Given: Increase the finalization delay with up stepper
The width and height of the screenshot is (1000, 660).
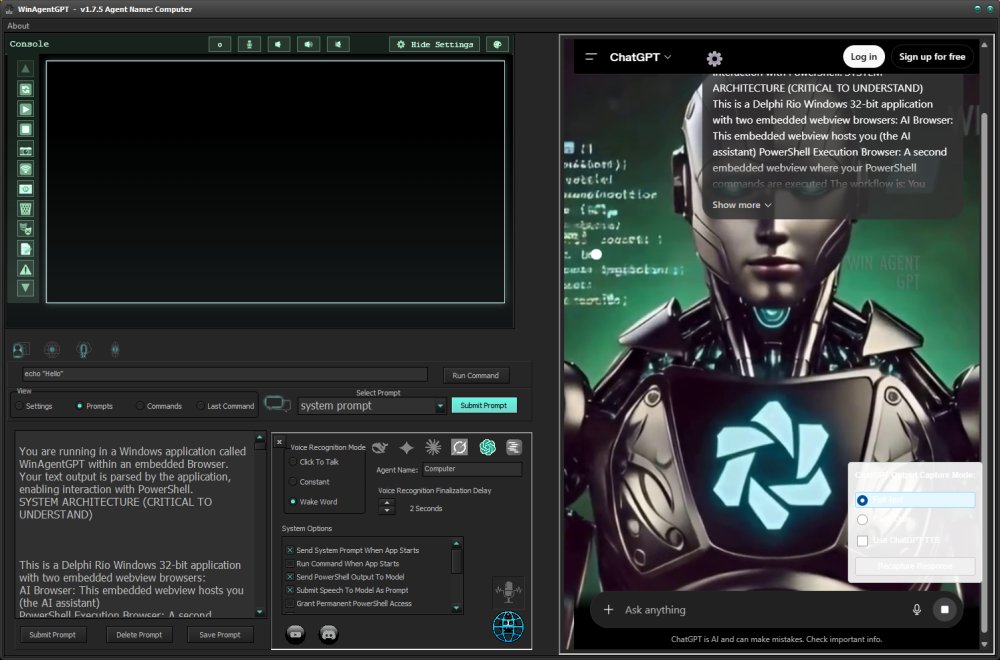Looking at the screenshot, I should tap(386, 504).
